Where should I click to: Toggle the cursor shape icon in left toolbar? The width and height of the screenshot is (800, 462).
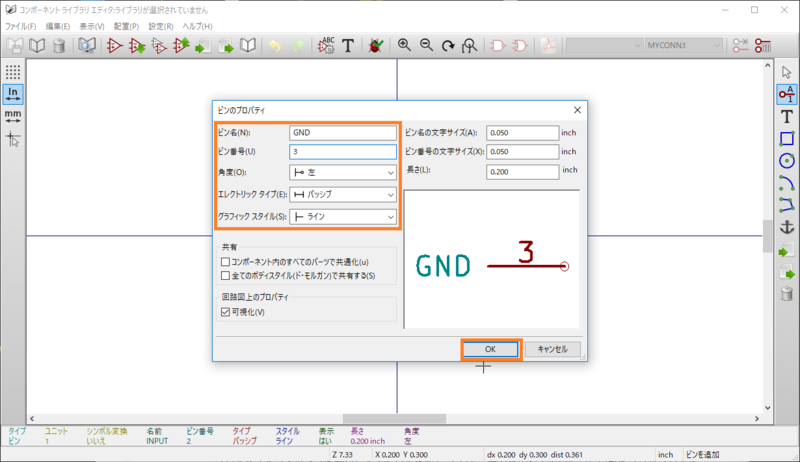[x=13, y=138]
